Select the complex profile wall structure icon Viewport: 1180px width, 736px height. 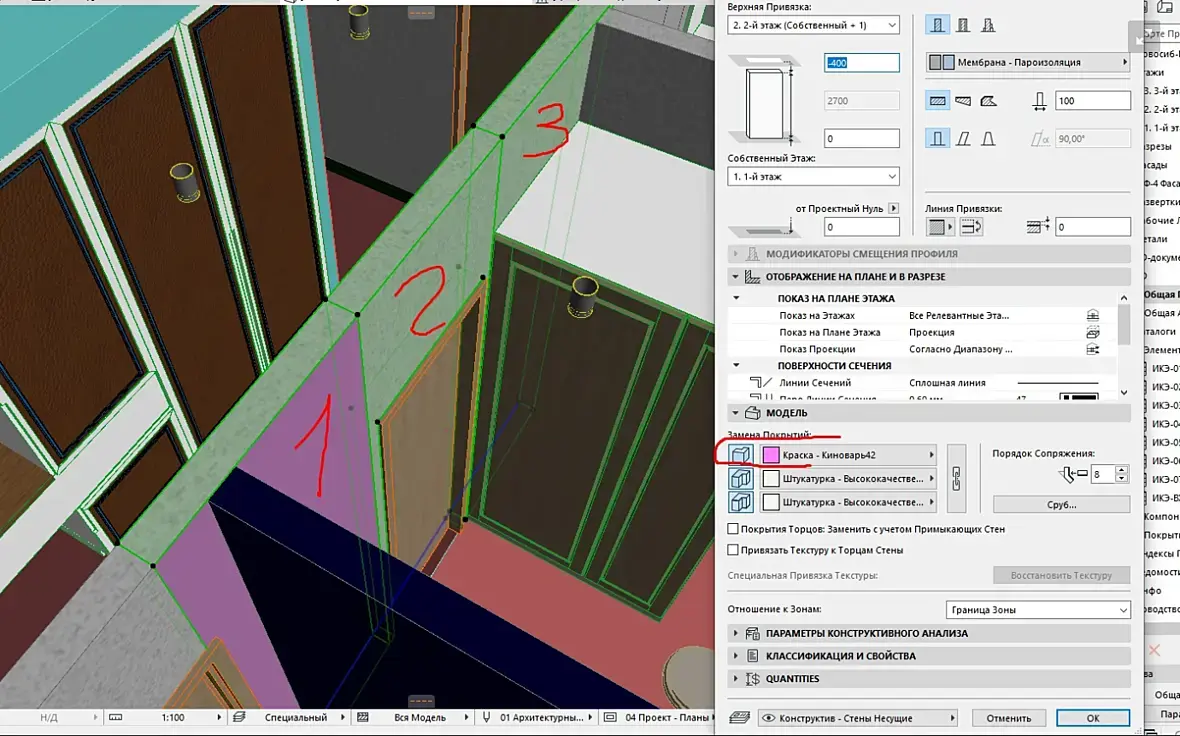(x=988, y=25)
